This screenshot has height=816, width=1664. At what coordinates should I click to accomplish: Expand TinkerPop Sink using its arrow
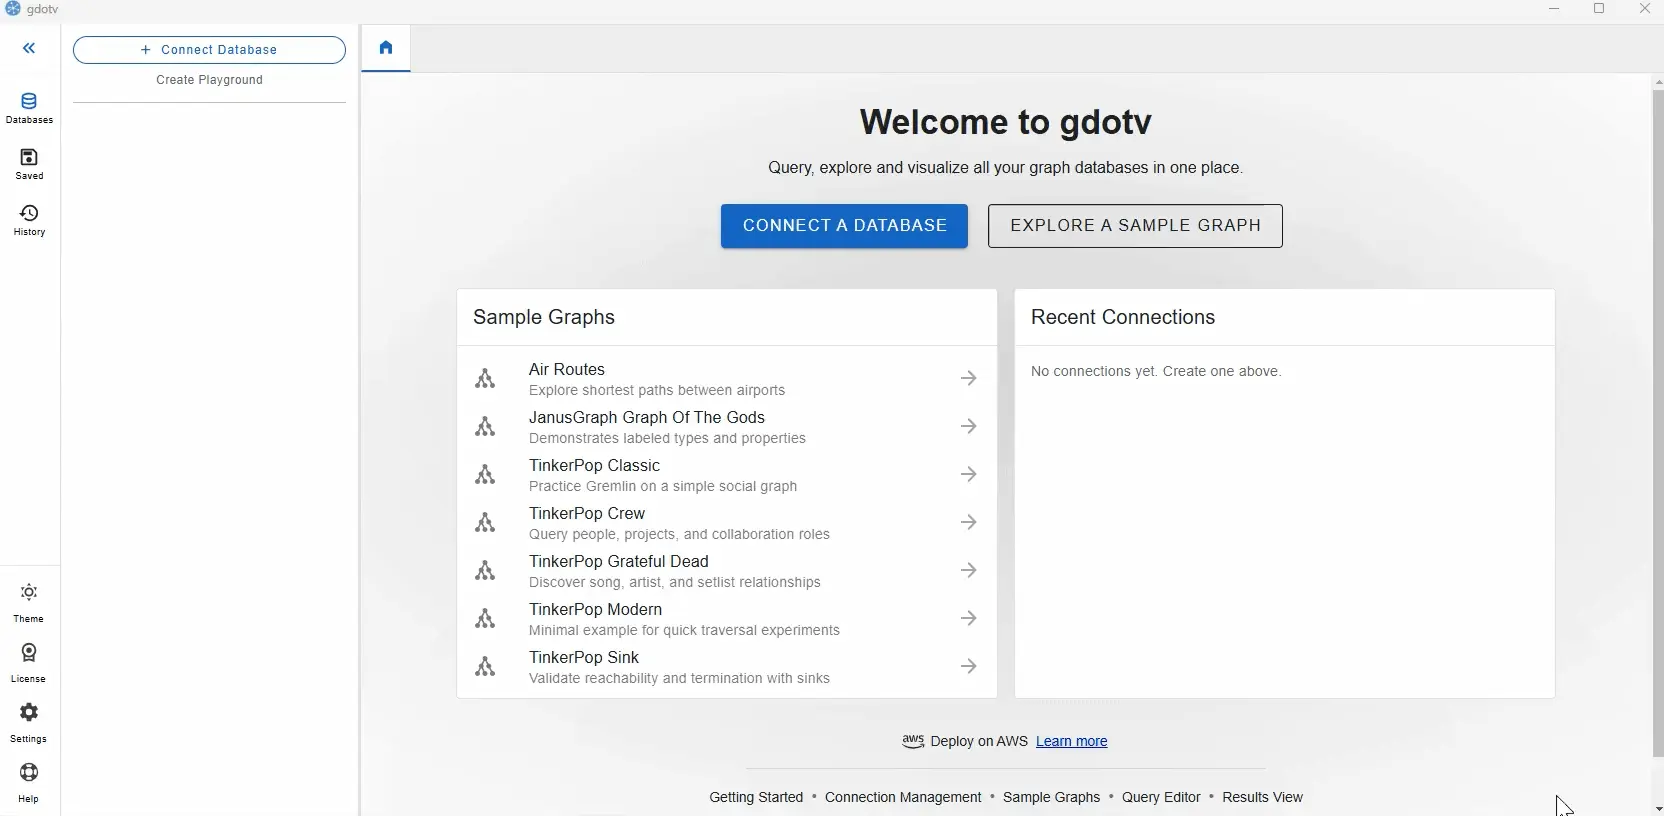click(969, 667)
